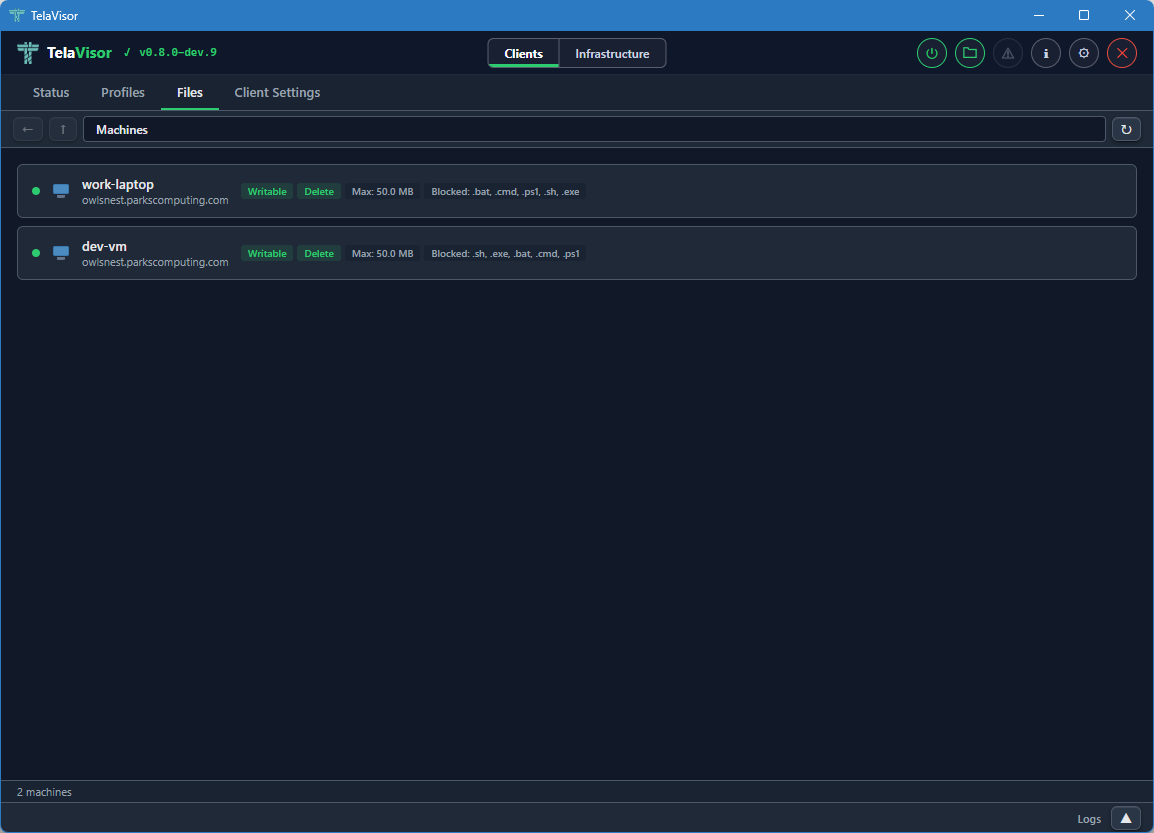The height and width of the screenshot is (833, 1154).
Task: Click the warning triangle icon
Action: [x=1007, y=53]
